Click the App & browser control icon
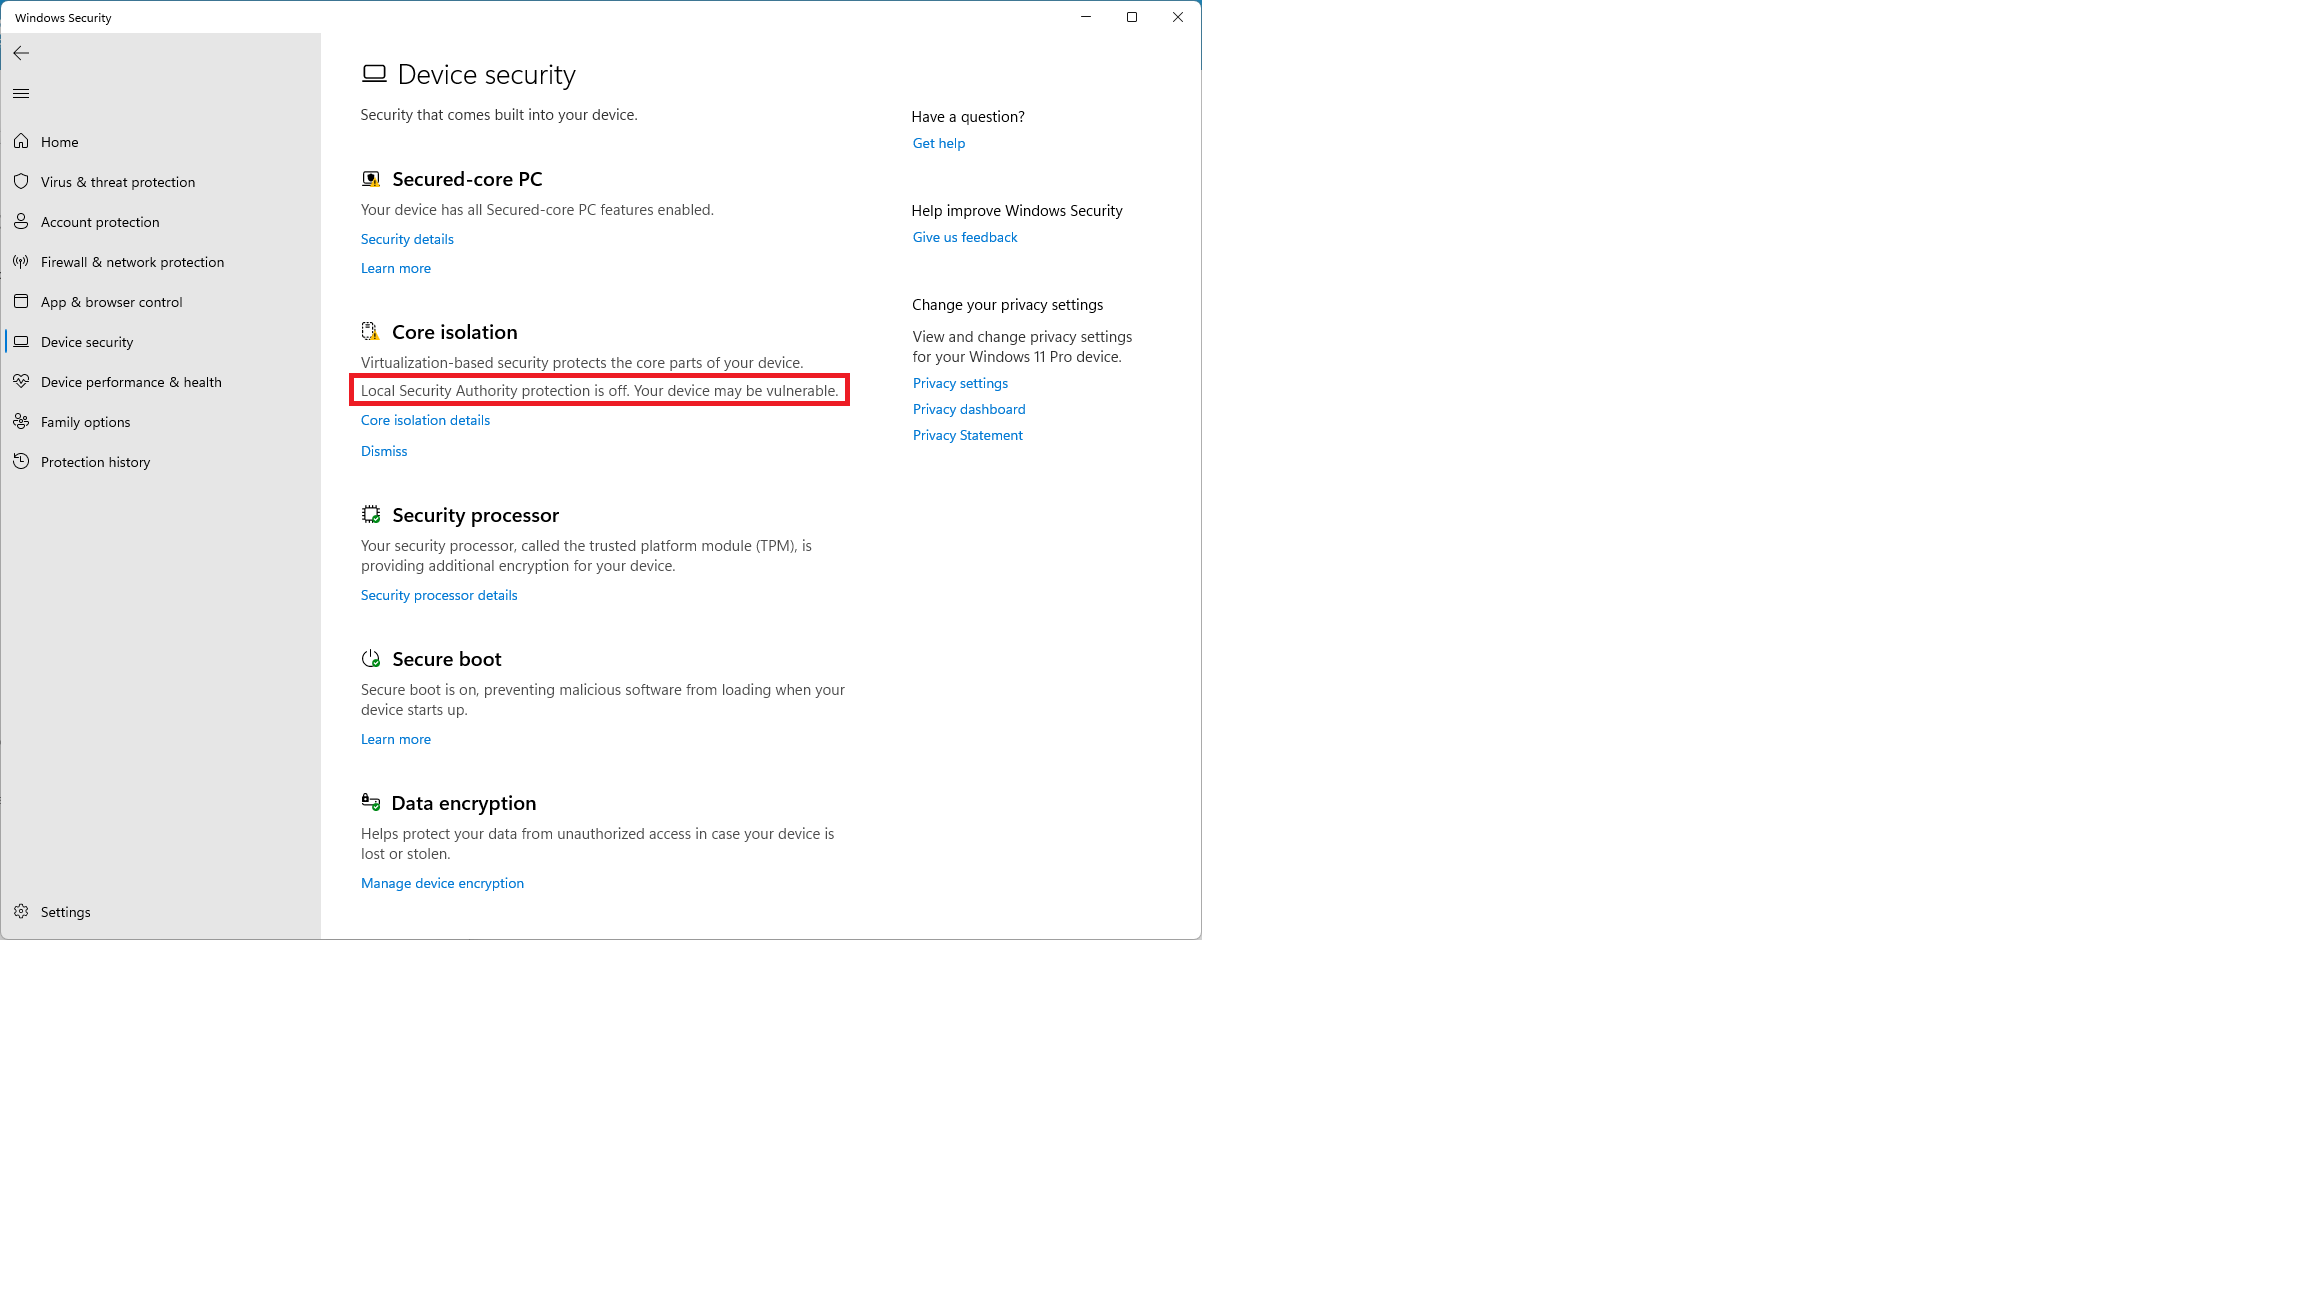The height and width of the screenshot is (1296, 2304). 21,301
